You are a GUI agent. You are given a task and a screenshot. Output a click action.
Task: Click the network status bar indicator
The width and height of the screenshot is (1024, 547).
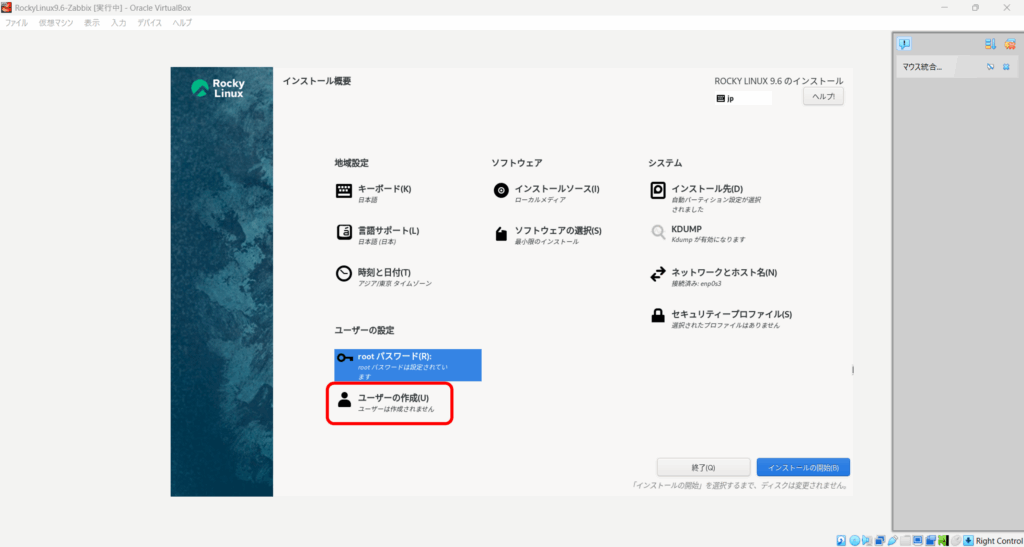pyautogui.click(x=880, y=540)
